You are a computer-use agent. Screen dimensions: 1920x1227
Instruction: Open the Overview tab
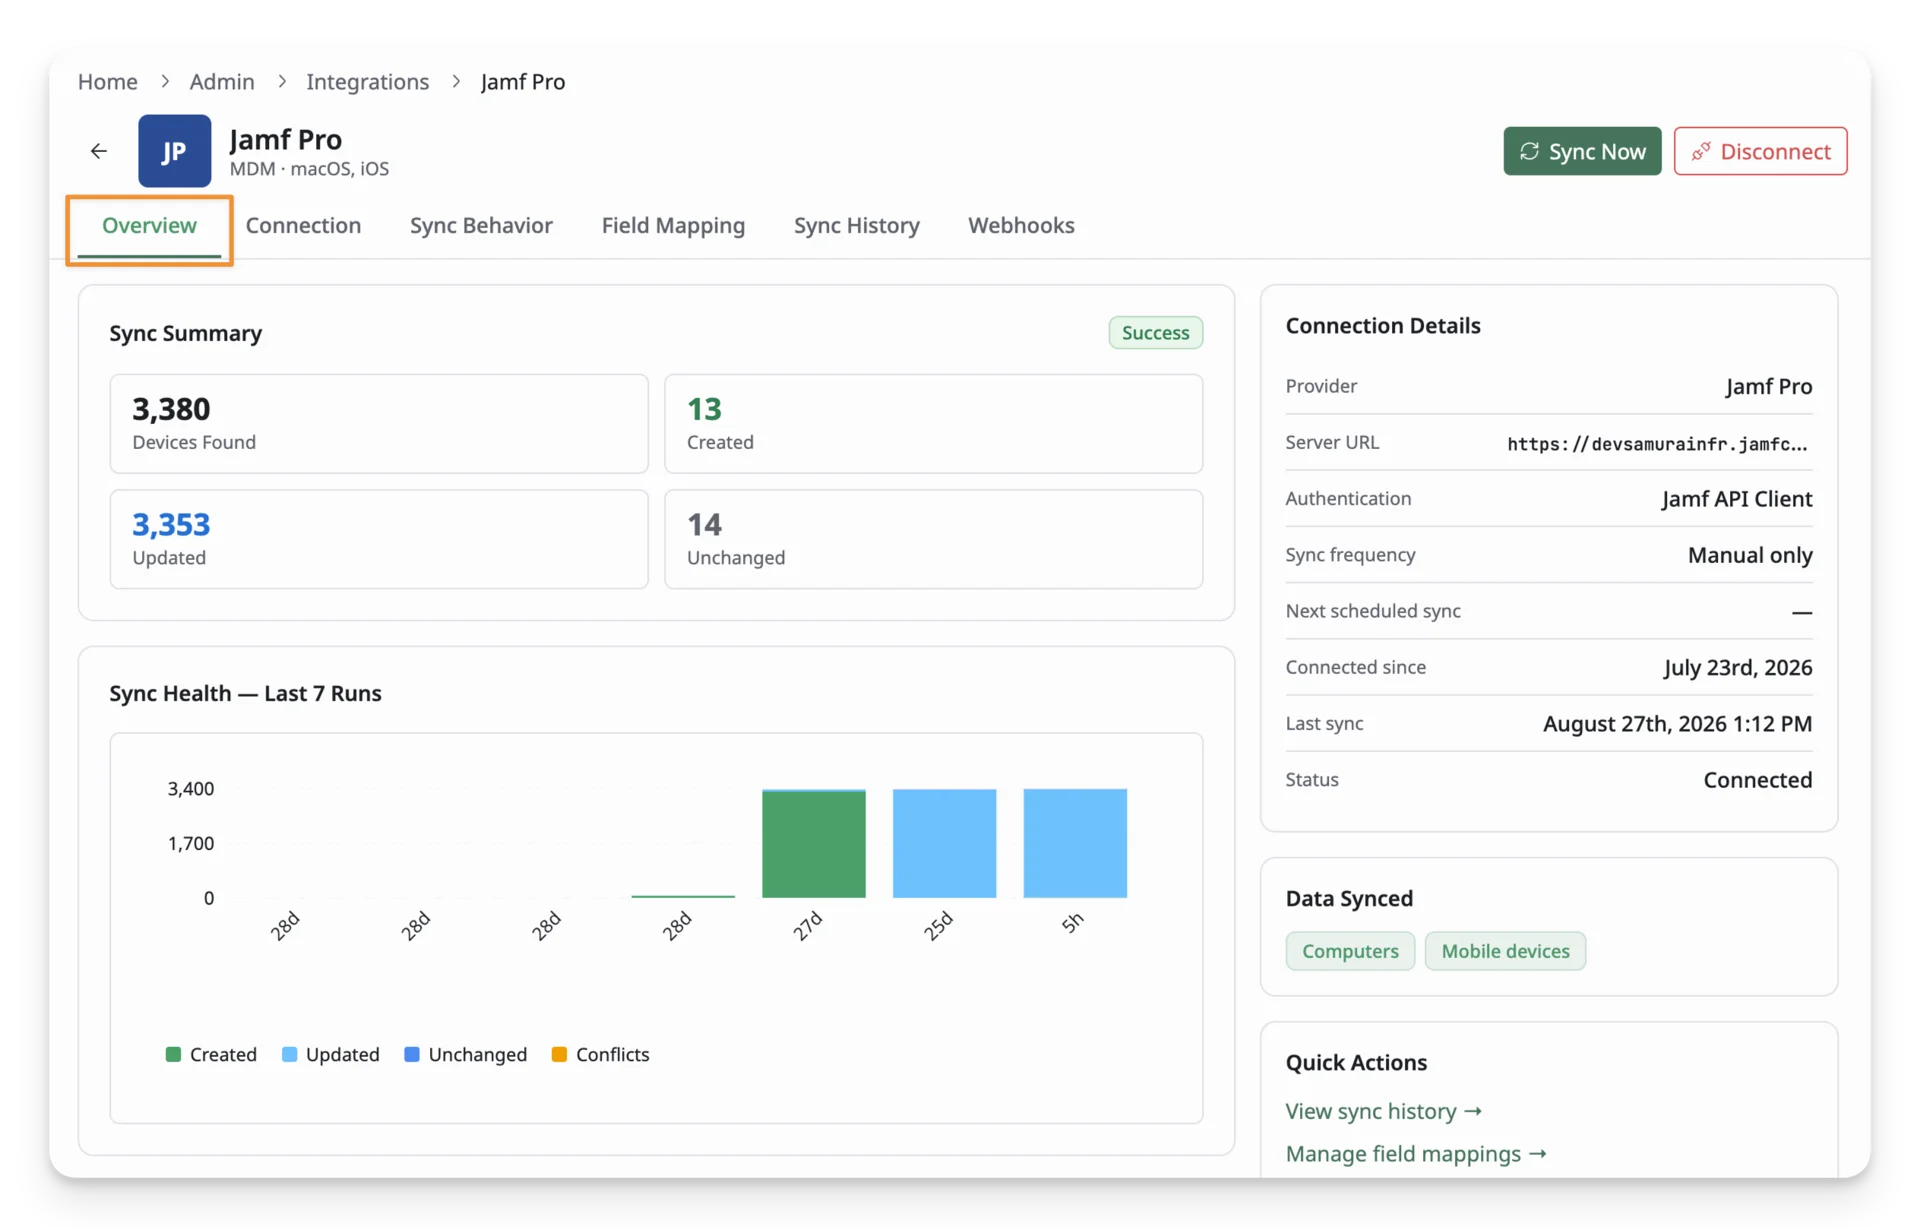pyautogui.click(x=149, y=225)
